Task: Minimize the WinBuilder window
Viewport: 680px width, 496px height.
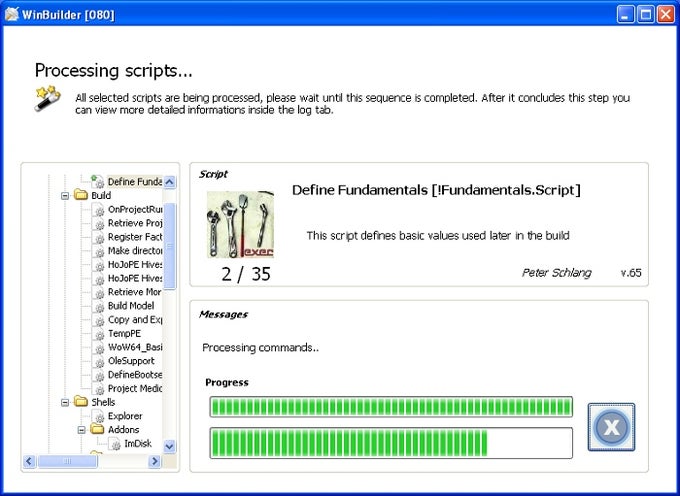Action: coord(625,15)
